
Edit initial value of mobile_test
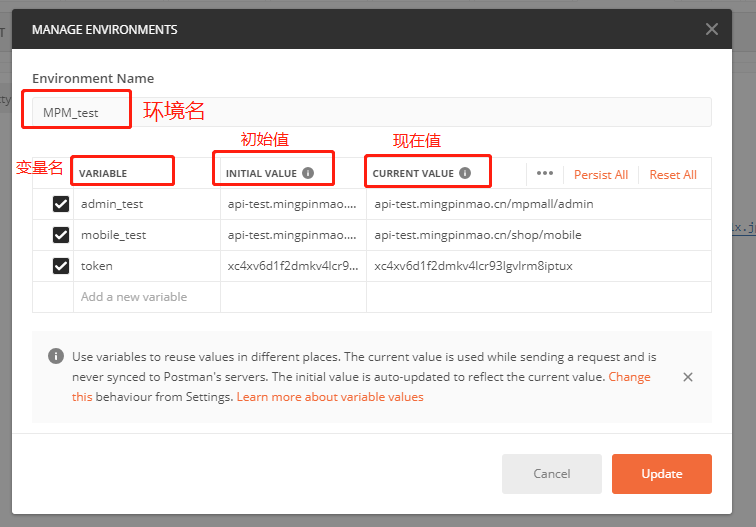tap(293, 235)
